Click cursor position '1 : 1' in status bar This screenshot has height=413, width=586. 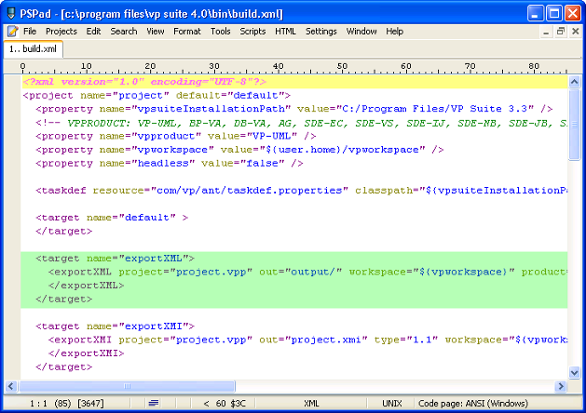tap(39, 404)
